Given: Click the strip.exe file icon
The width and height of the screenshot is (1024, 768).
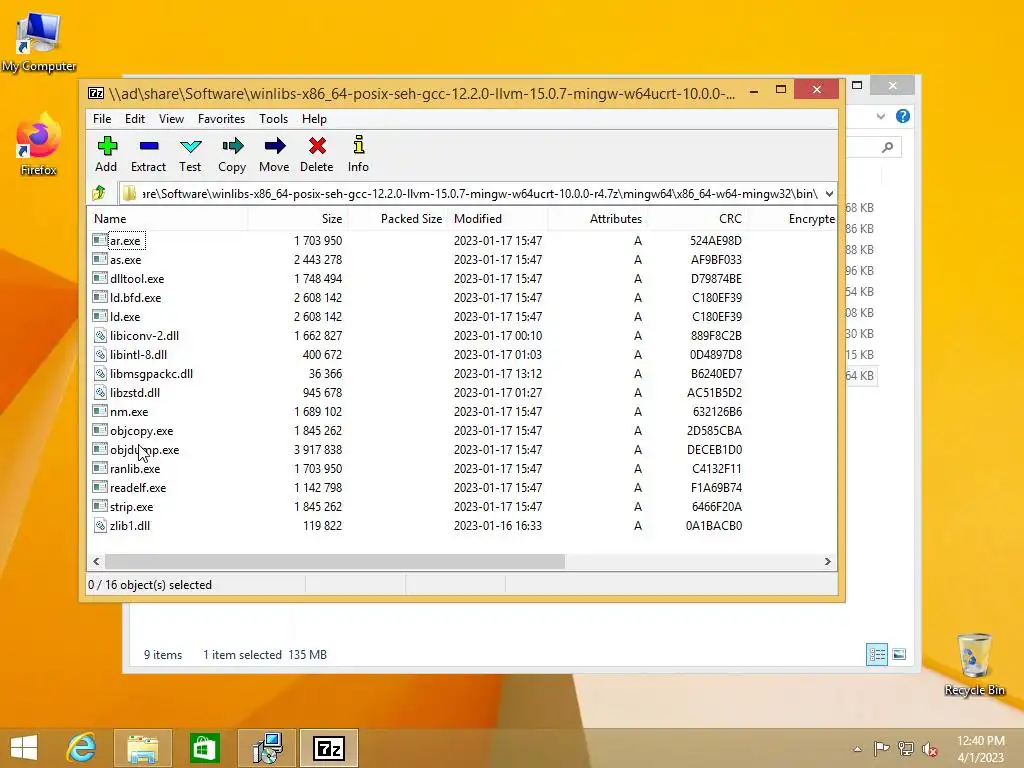Looking at the screenshot, I should point(100,507).
